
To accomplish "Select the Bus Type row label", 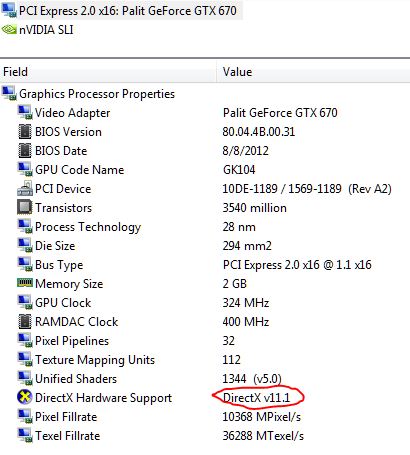I will 59,265.
